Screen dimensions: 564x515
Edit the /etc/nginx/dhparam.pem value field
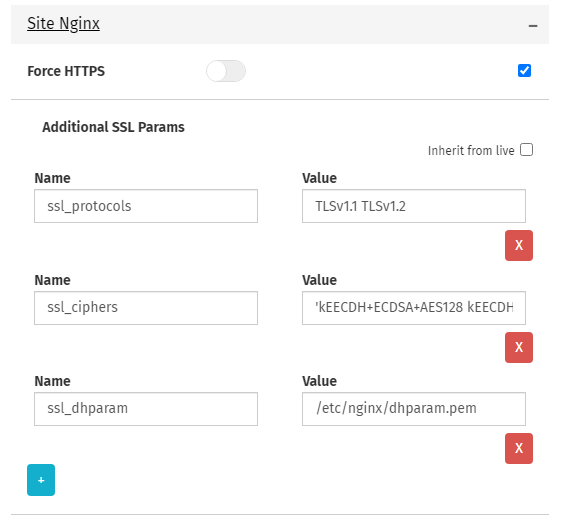(414, 409)
